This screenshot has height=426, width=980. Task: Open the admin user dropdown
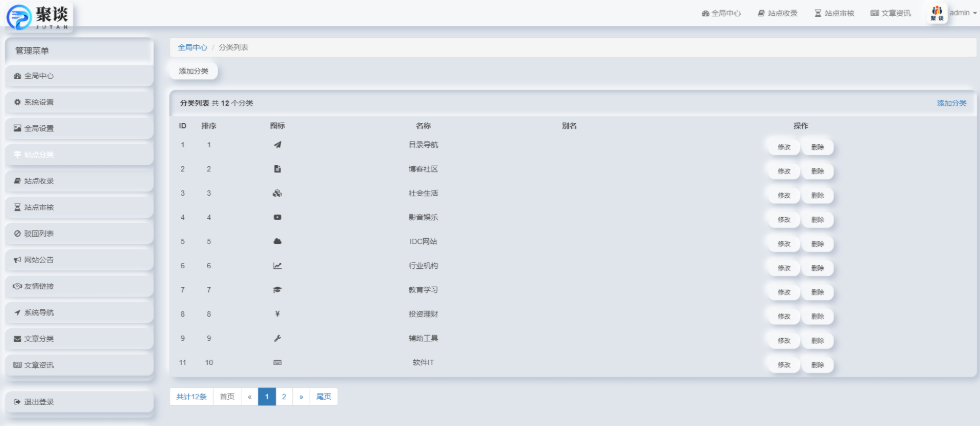tap(962, 13)
